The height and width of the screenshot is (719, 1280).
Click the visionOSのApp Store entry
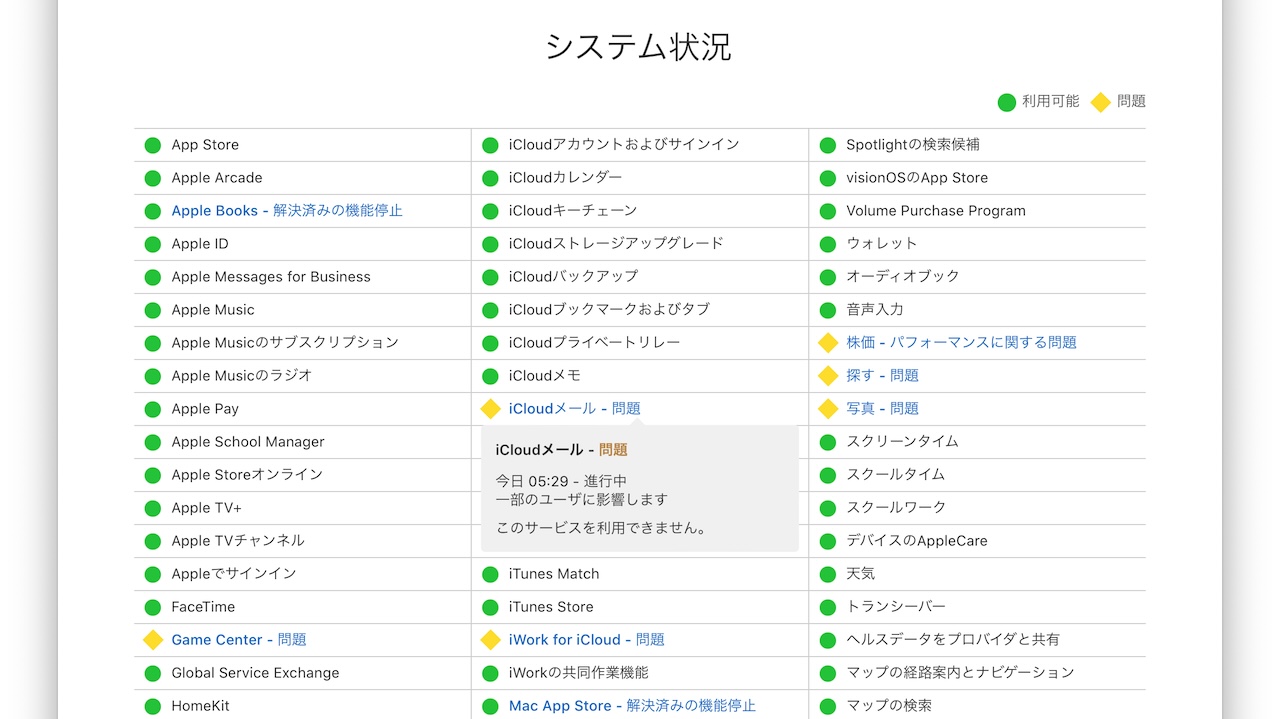click(x=917, y=178)
